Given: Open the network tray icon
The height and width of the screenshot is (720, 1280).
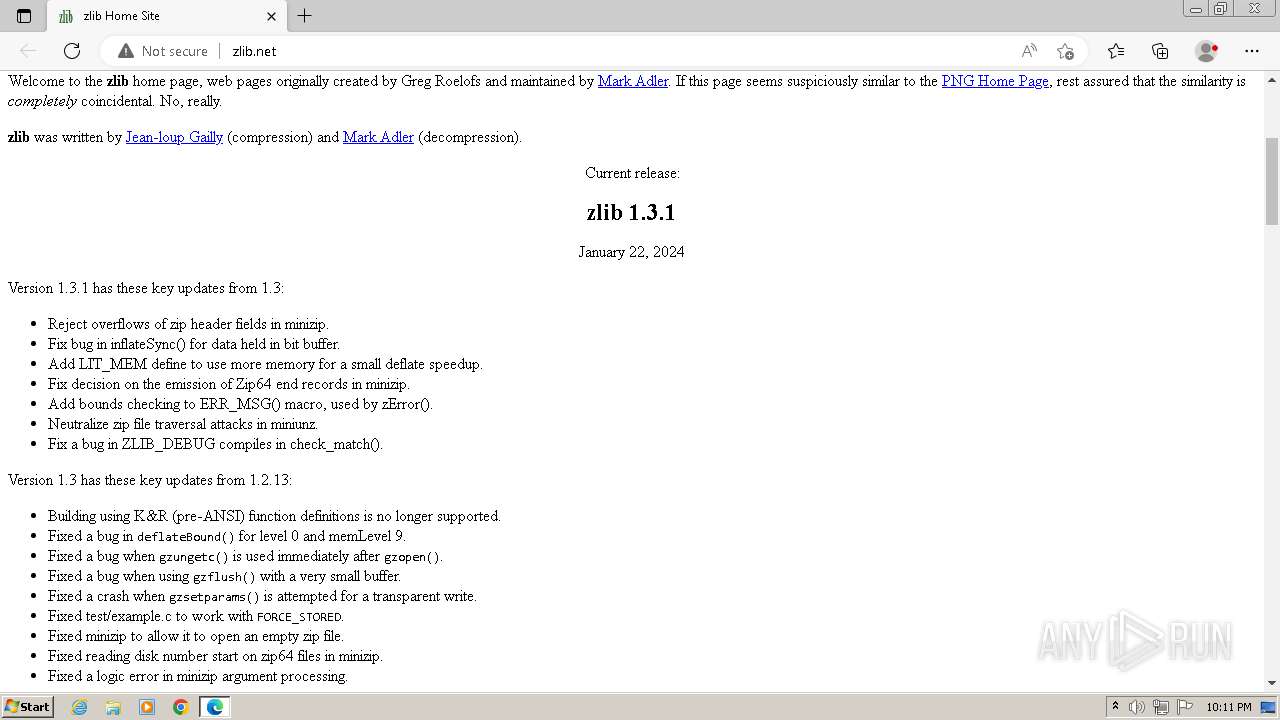Looking at the screenshot, I should tap(1161, 707).
